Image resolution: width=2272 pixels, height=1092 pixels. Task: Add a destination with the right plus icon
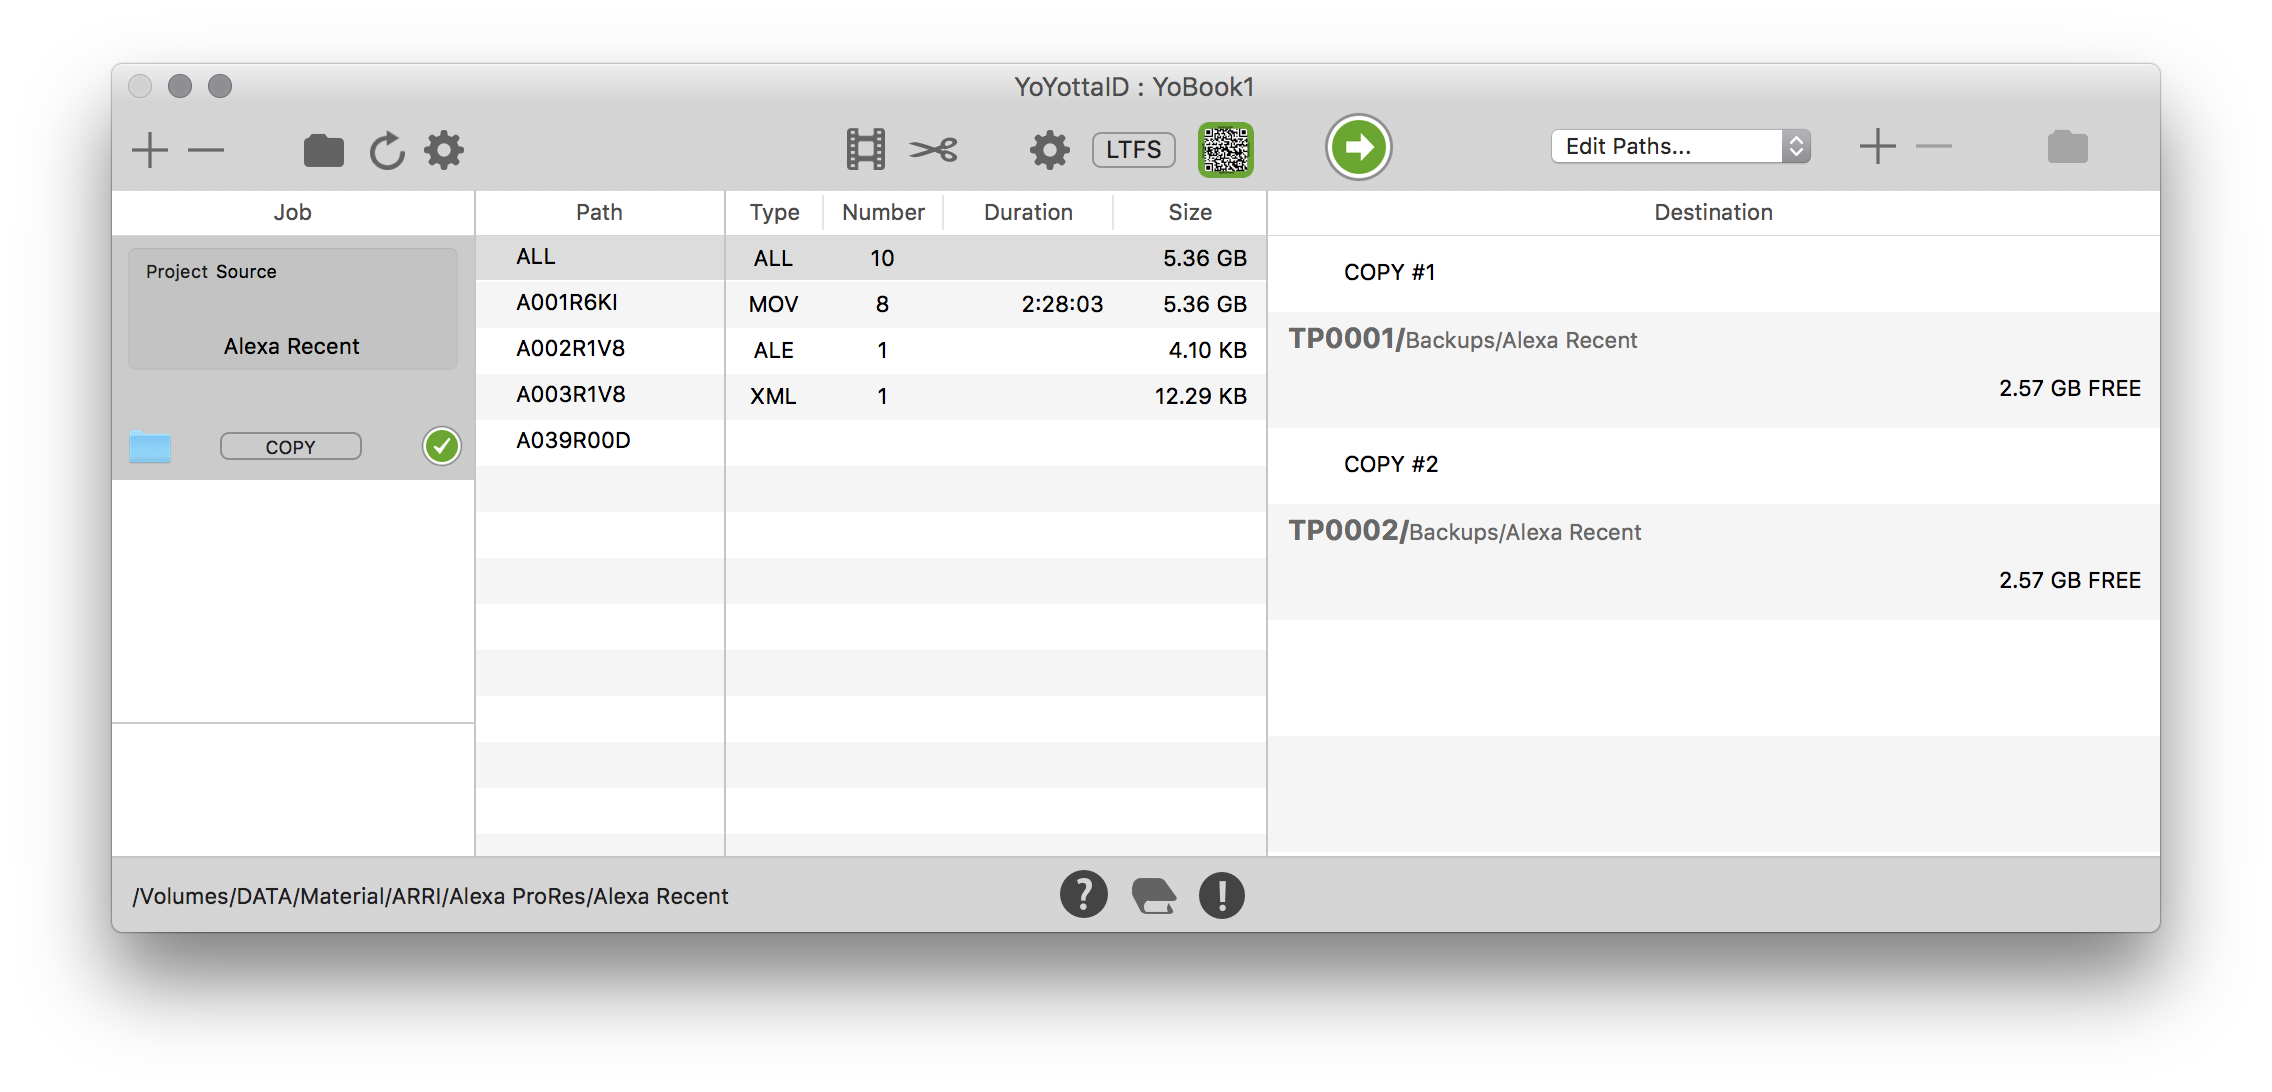pos(1877,146)
